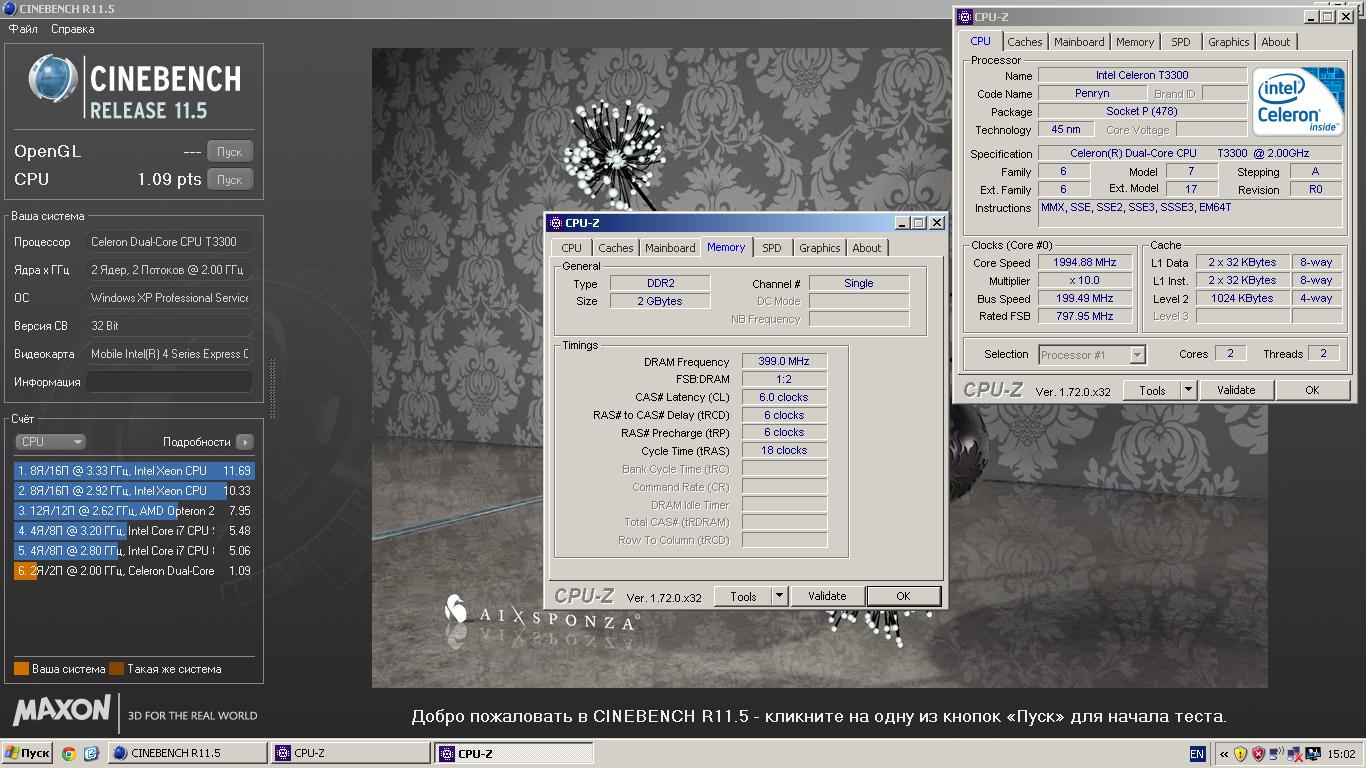Open Caches tab in Memory CPU-Z window
1366x768 pixels.
click(616, 248)
